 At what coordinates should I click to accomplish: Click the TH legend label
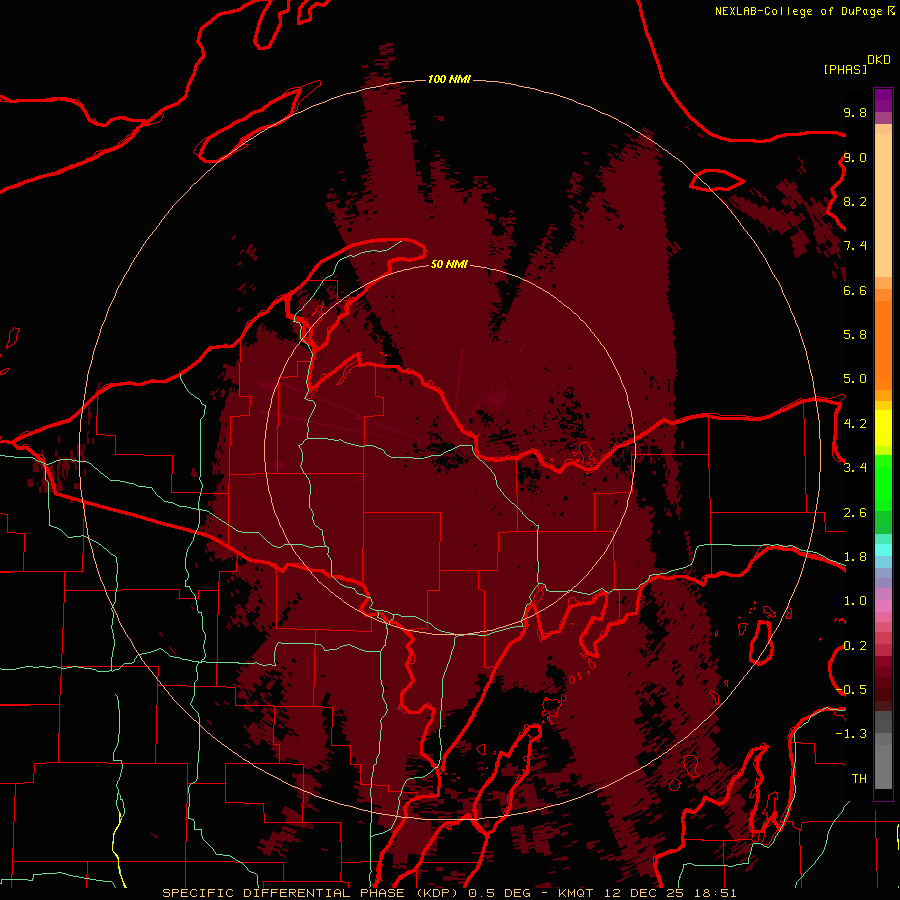[x=859, y=779]
